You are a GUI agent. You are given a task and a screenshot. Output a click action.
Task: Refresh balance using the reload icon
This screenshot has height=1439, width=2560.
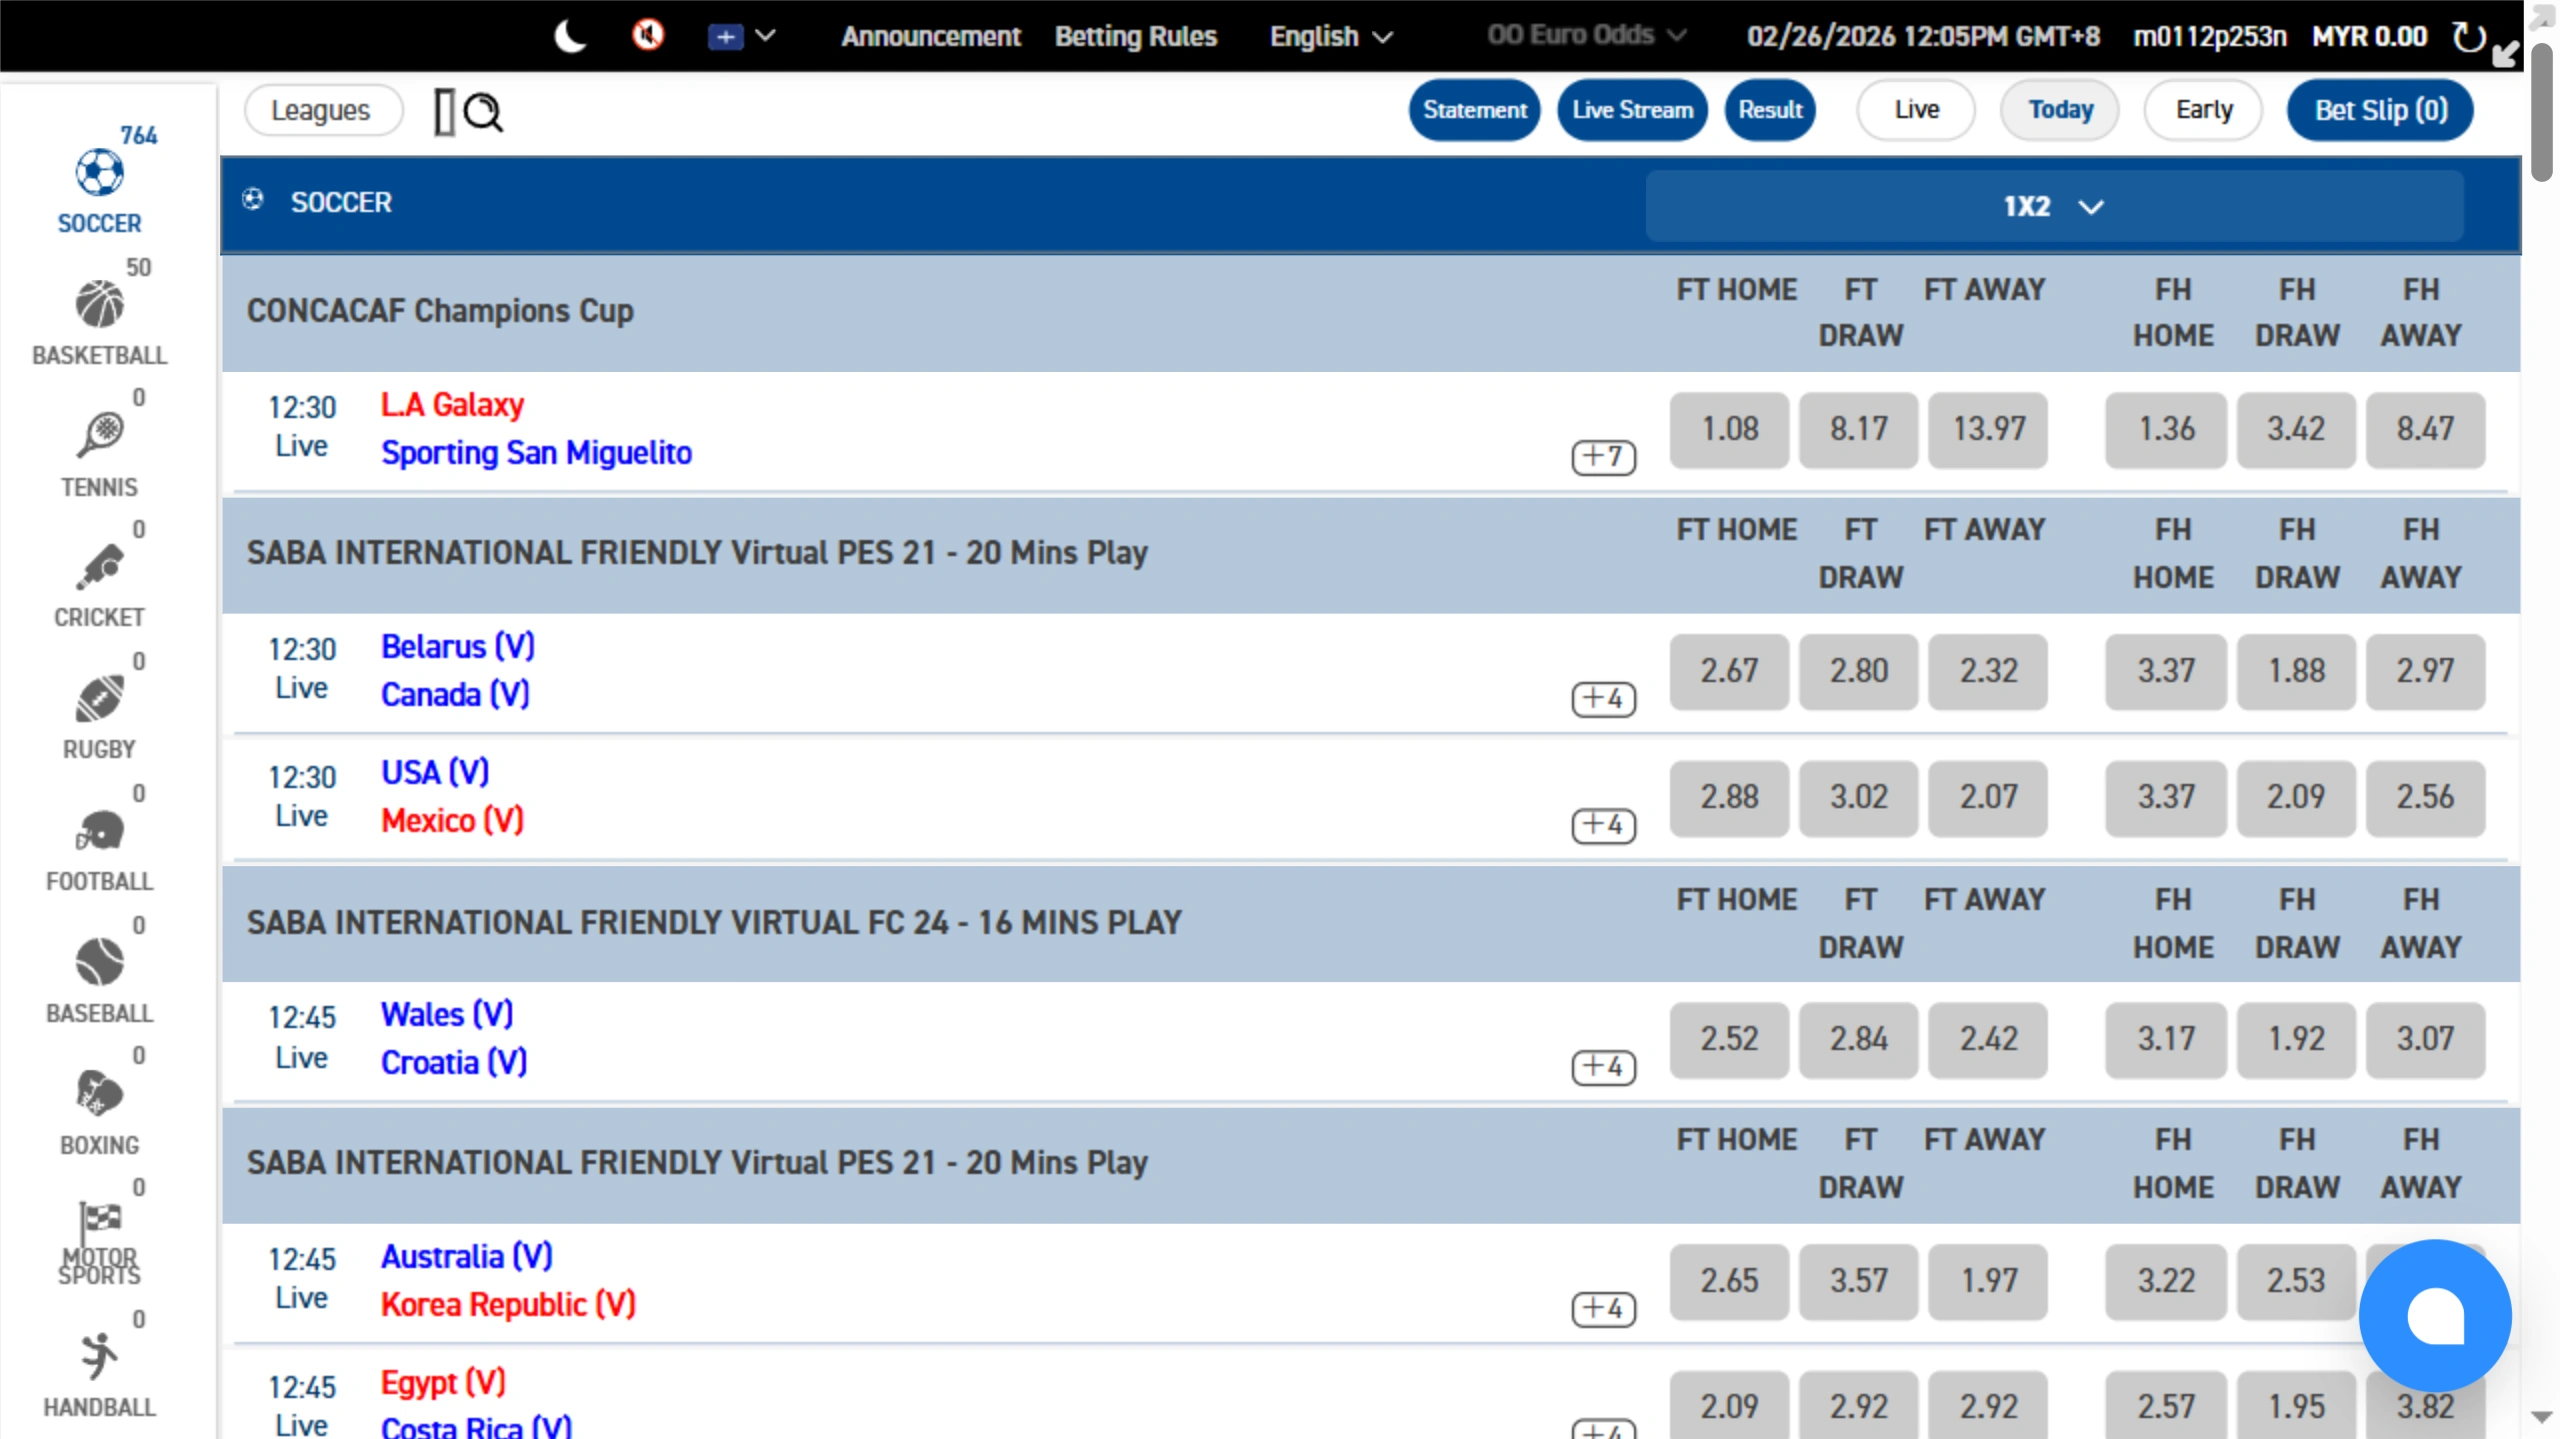(x=2468, y=37)
